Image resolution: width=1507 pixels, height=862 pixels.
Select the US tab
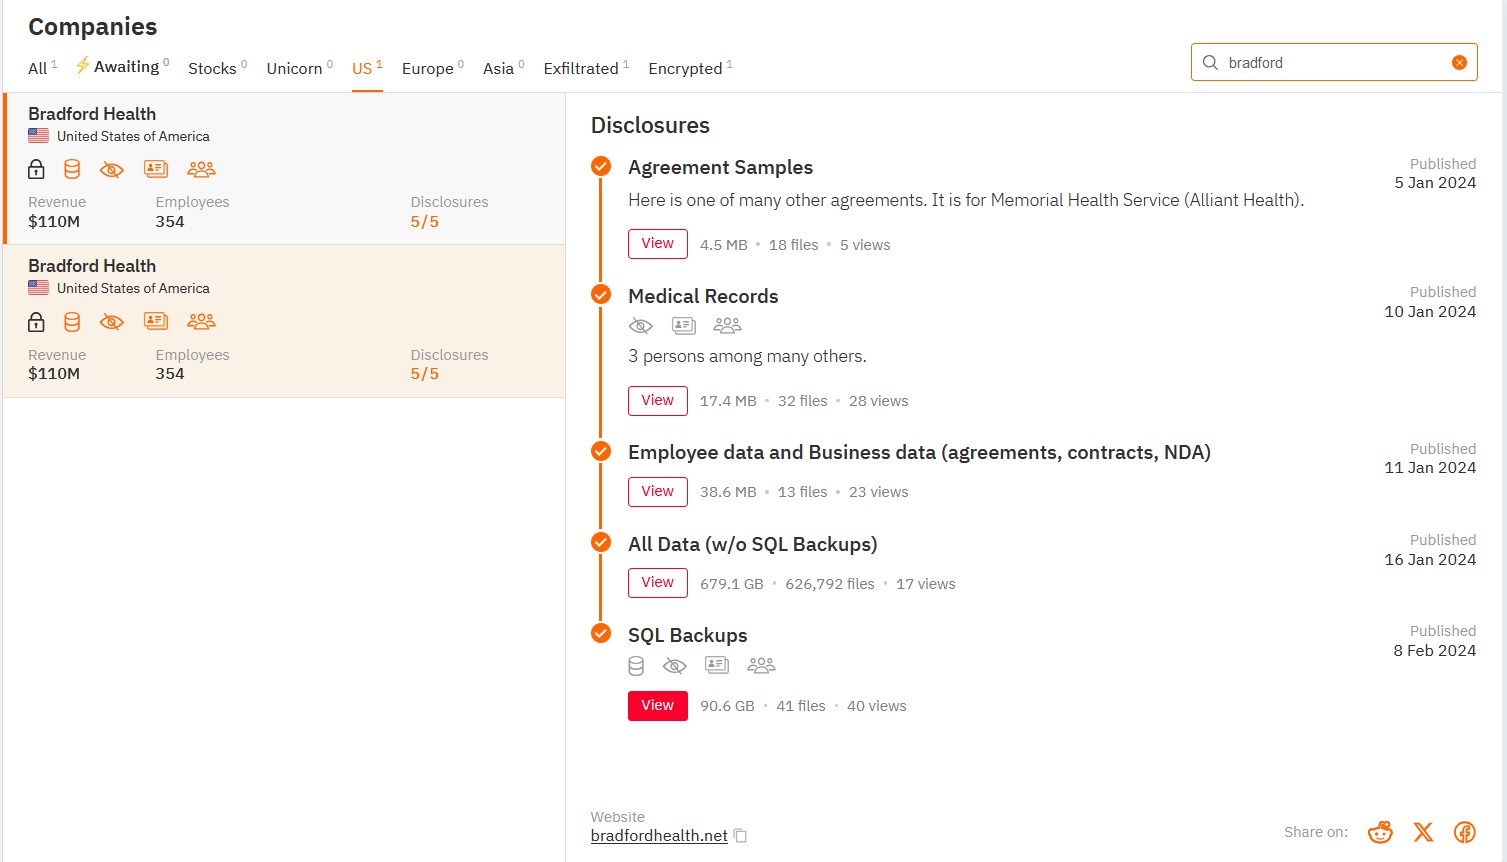(x=367, y=68)
